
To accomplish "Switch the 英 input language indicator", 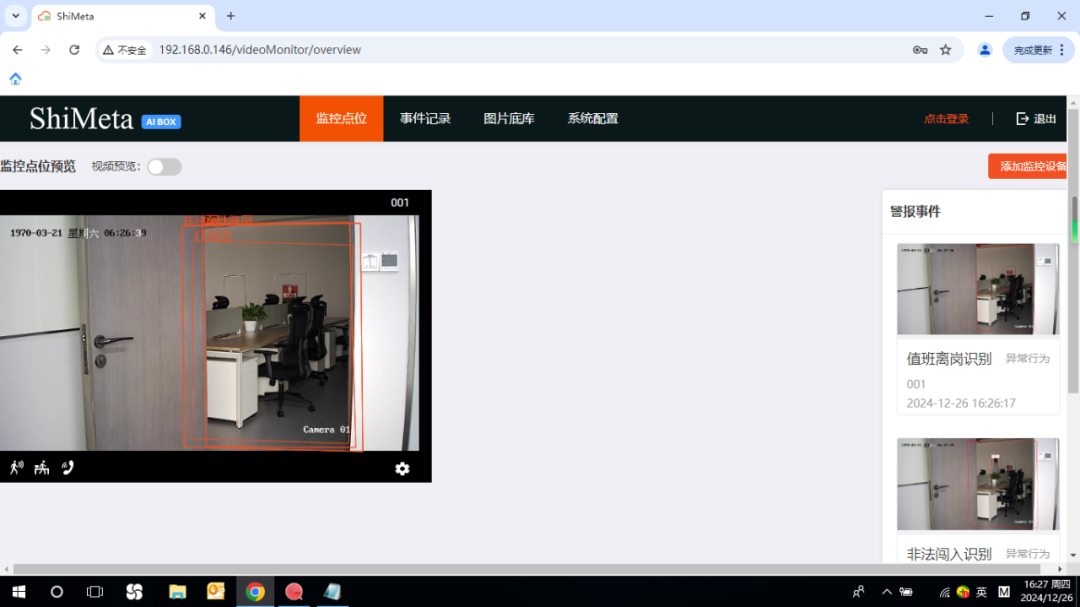I will (982, 592).
